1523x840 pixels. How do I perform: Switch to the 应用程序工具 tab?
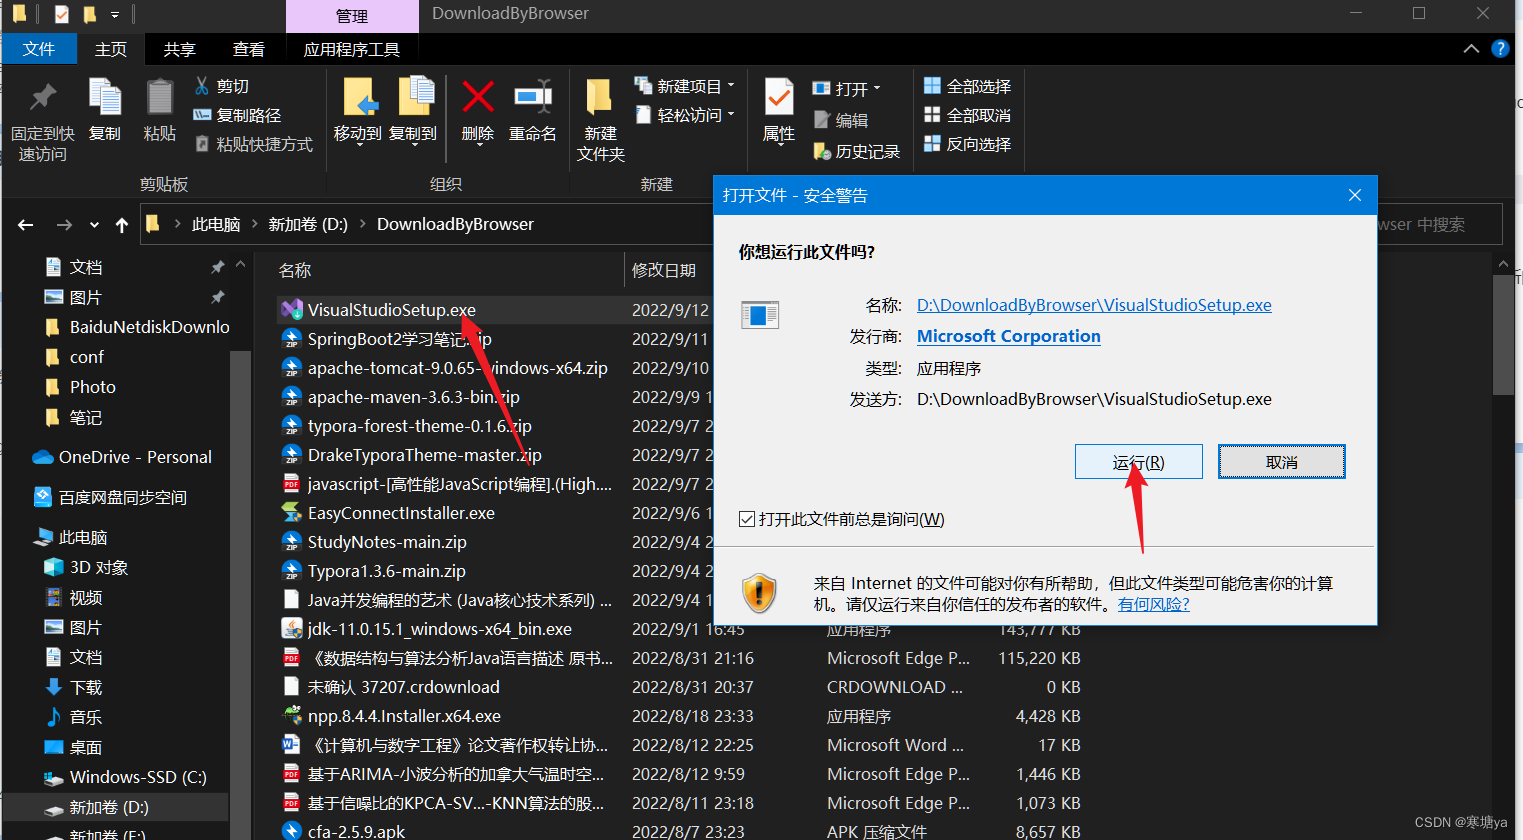352,49
